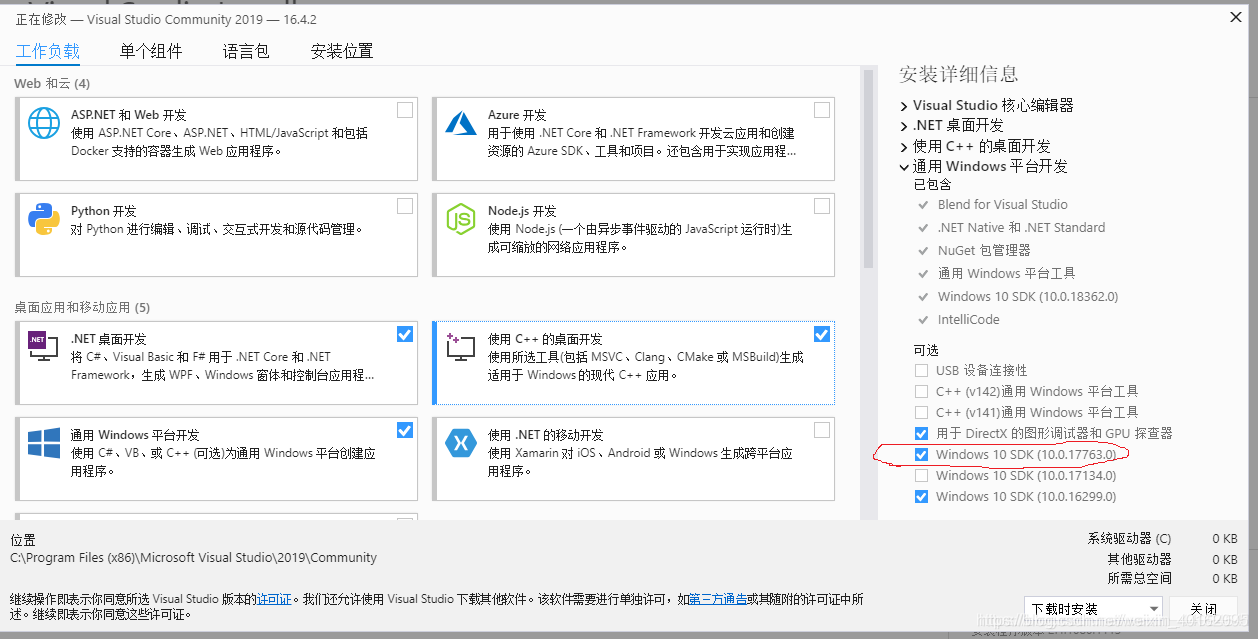Viewport: 1258px width, 639px height.
Task: Click the included Windows 10 SDK (10.0.18362.0) item
Action: pyautogui.click(x=1028, y=296)
